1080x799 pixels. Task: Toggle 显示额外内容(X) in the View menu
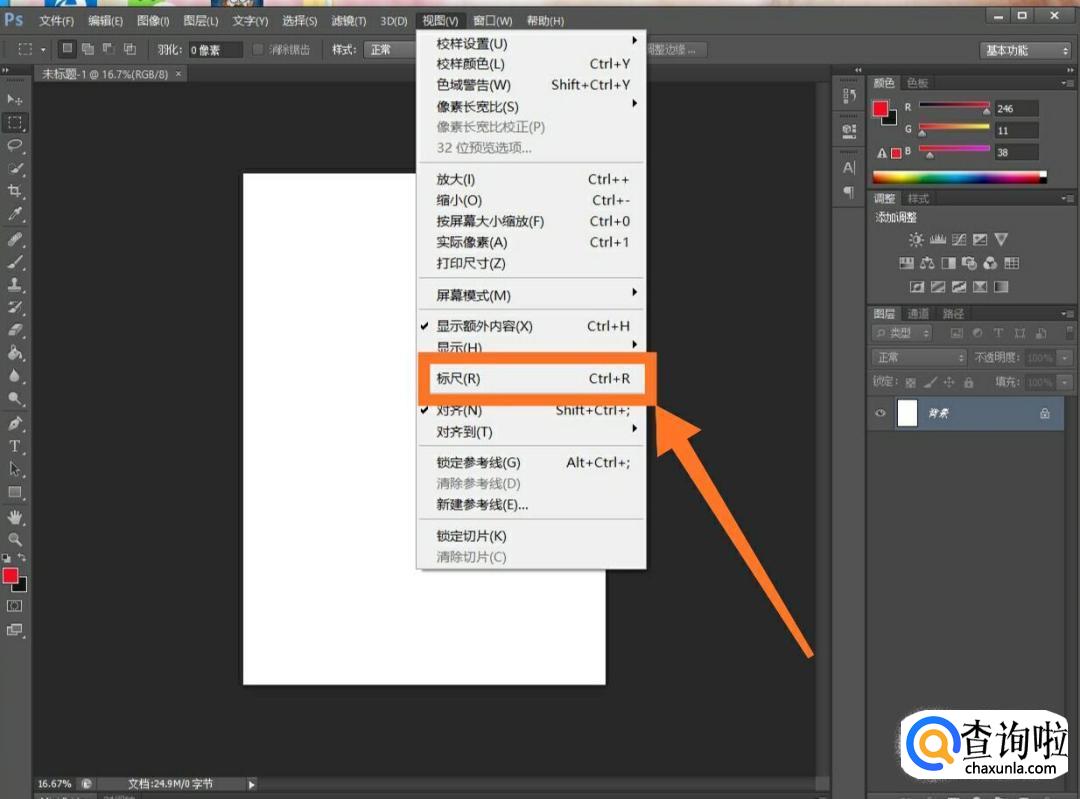(x=485, y=326)
